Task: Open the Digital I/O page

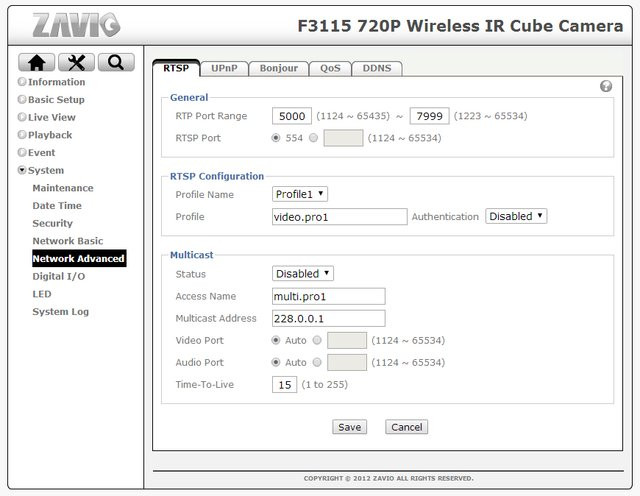Action: click(x=59, y=276)
